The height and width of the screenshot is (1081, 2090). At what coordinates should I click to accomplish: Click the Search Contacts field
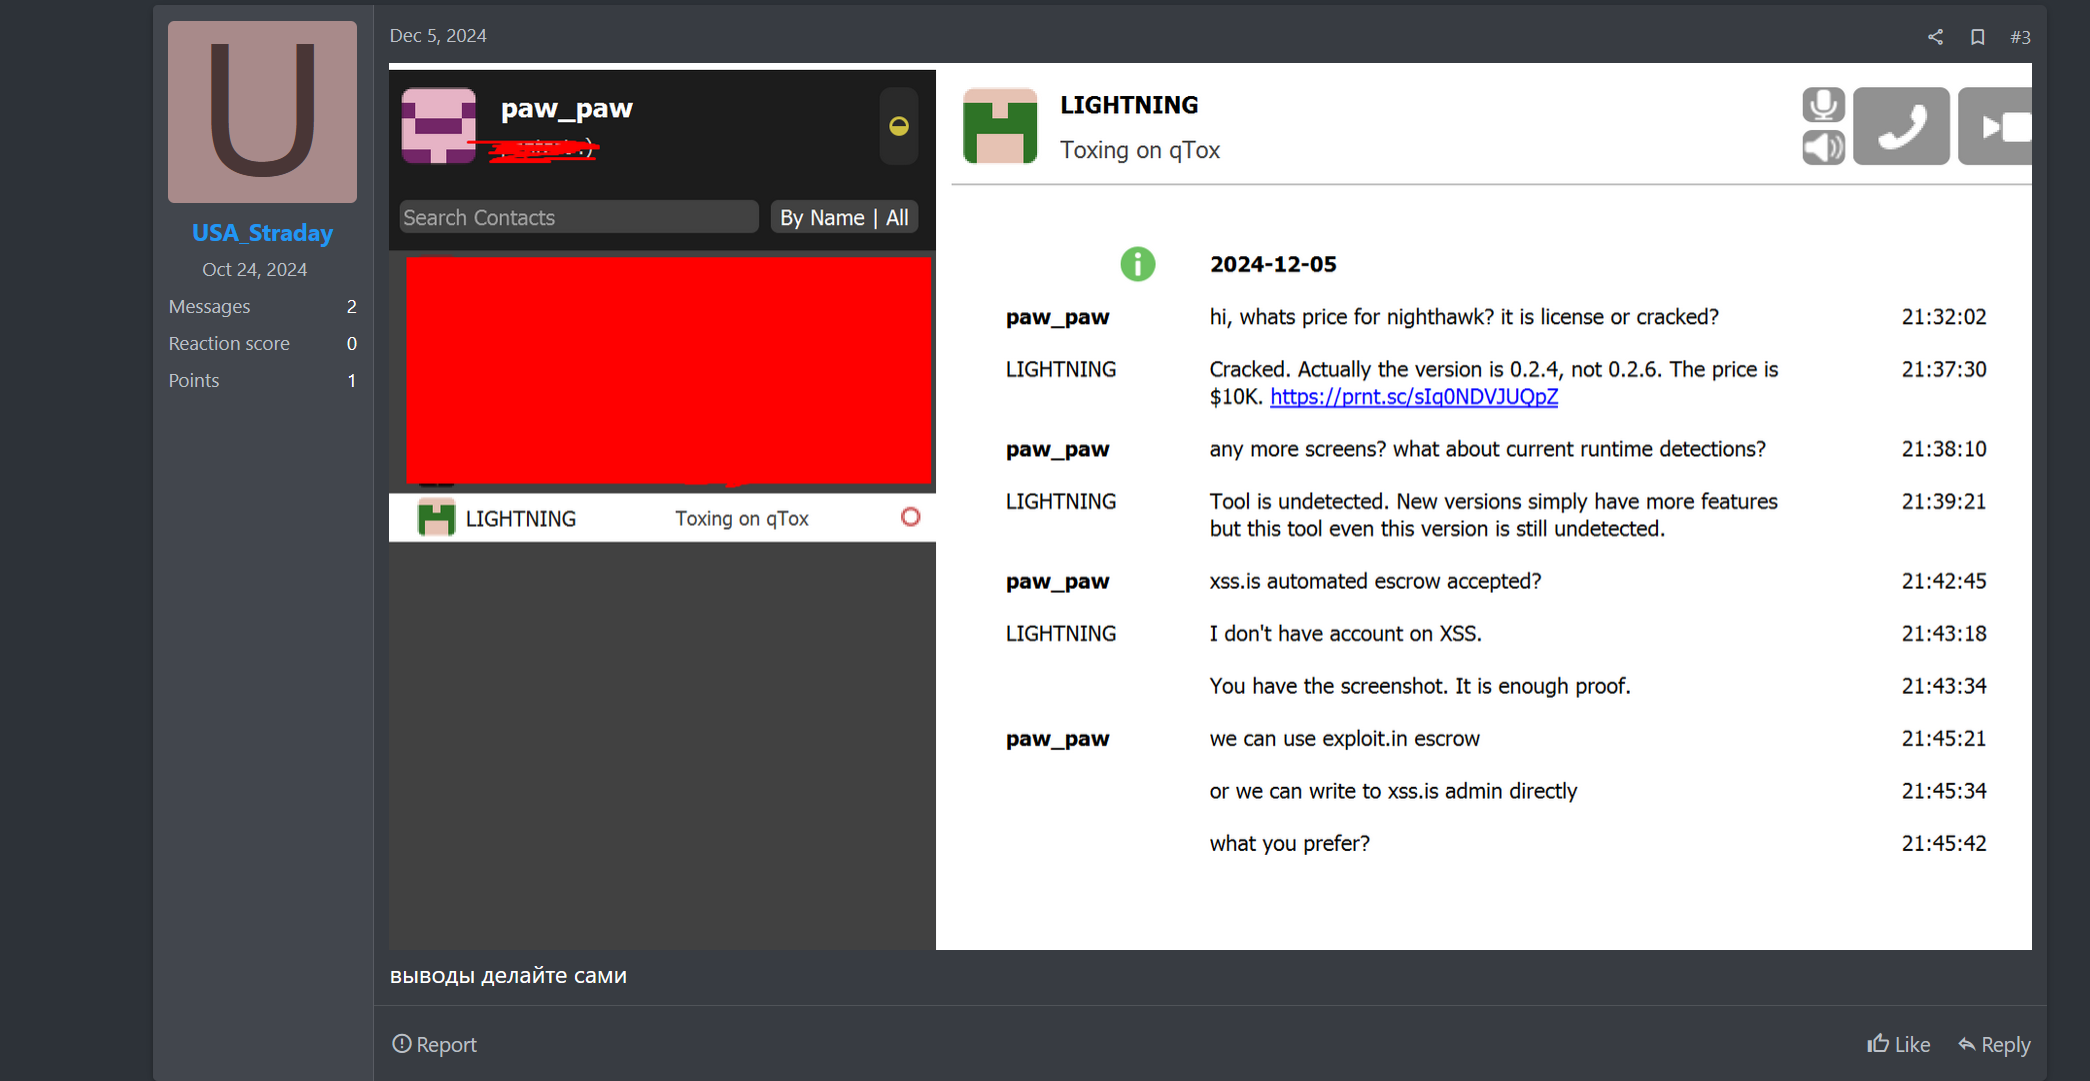tap(578, 217)
